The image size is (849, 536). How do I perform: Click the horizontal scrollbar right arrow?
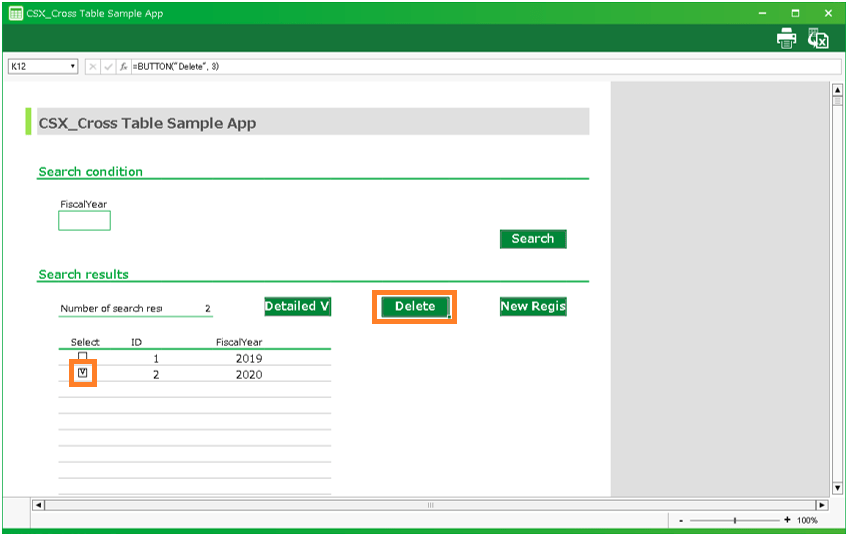(x=822, y=505)
